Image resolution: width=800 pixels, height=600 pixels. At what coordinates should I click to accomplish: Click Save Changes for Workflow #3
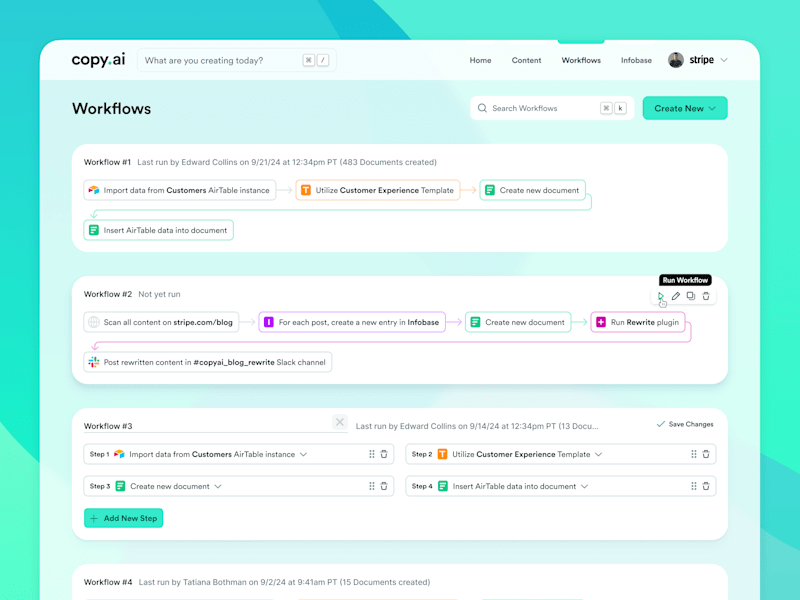[x=685, y=424]
